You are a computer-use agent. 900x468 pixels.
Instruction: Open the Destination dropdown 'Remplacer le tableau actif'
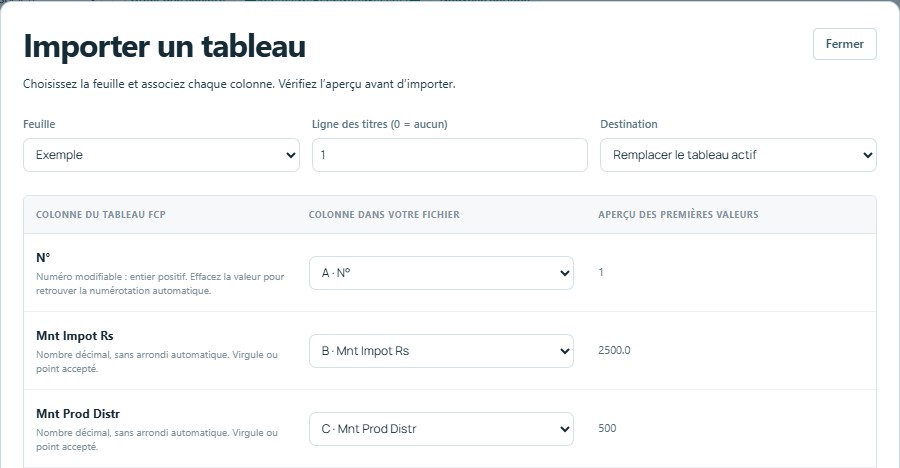(x=738, y=155)
